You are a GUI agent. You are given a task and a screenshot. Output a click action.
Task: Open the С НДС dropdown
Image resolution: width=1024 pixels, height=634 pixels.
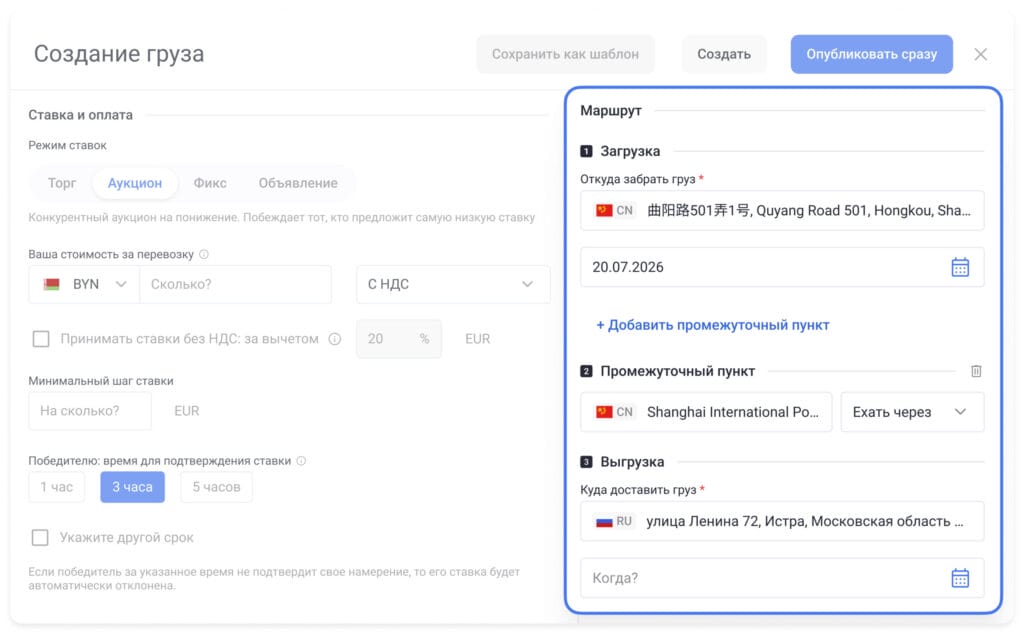[x=453, y=284]
